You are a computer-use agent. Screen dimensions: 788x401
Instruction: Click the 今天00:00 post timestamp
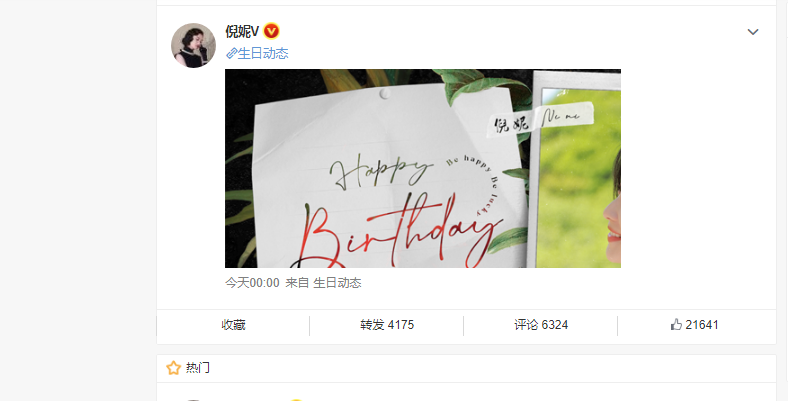tap(252, 283)
